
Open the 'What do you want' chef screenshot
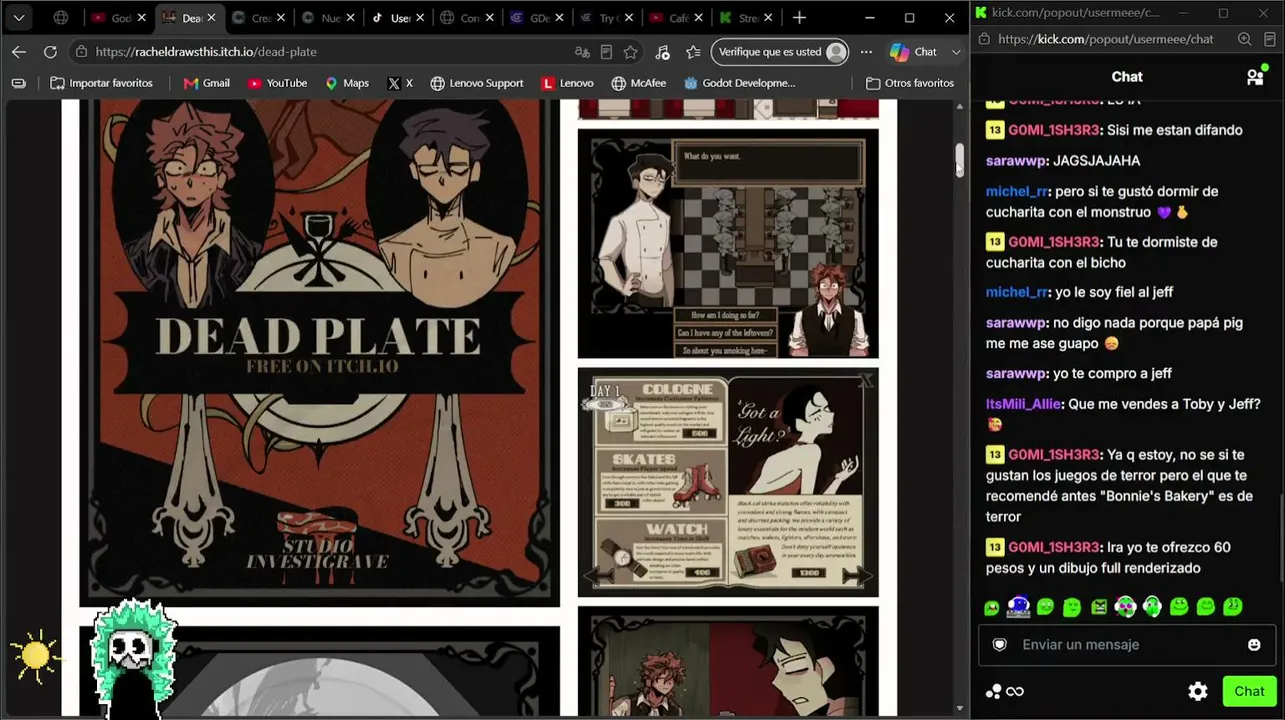click(x=728, y=243)
